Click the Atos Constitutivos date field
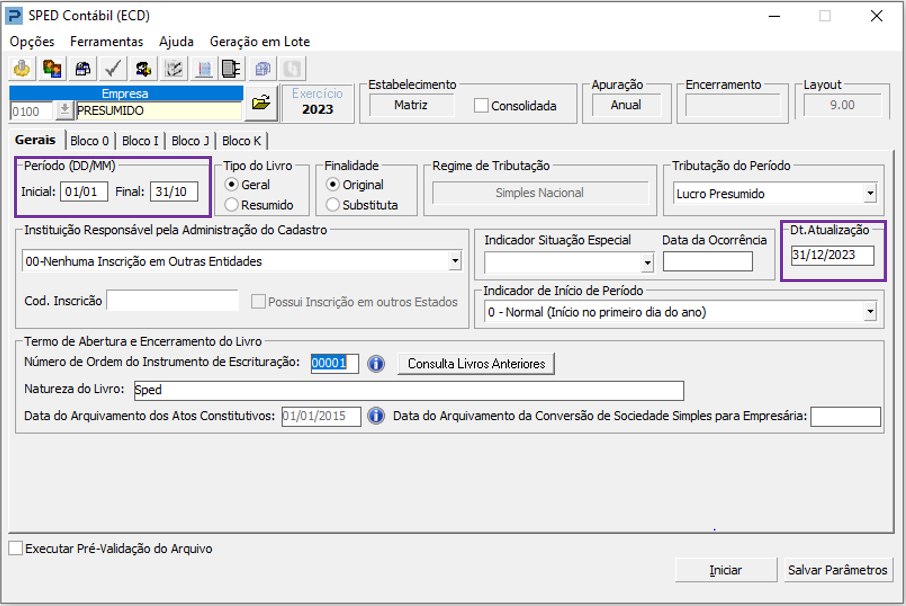The height and width of the screenshot is (606, 906). pos(321,416)
